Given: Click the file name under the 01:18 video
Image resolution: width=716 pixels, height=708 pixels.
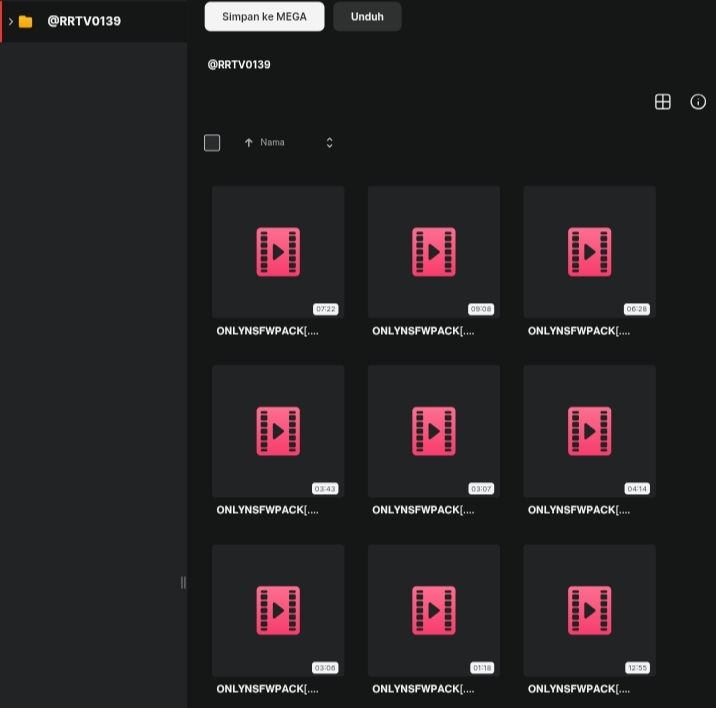Looking at the screenshot, I should coord(423,689).
